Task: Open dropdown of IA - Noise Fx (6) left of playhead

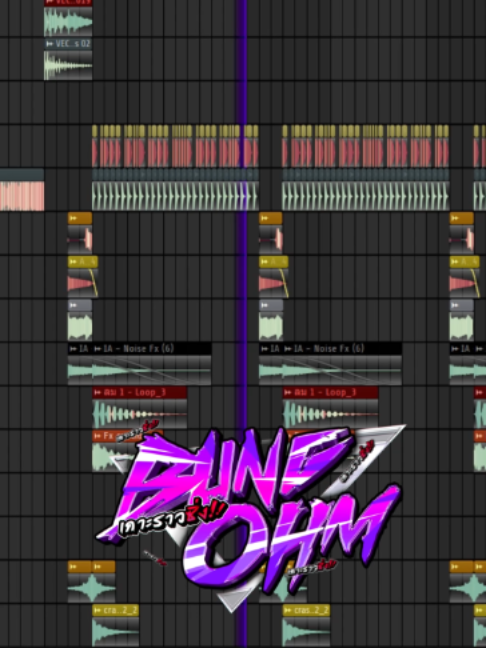Action: point(98,349)
